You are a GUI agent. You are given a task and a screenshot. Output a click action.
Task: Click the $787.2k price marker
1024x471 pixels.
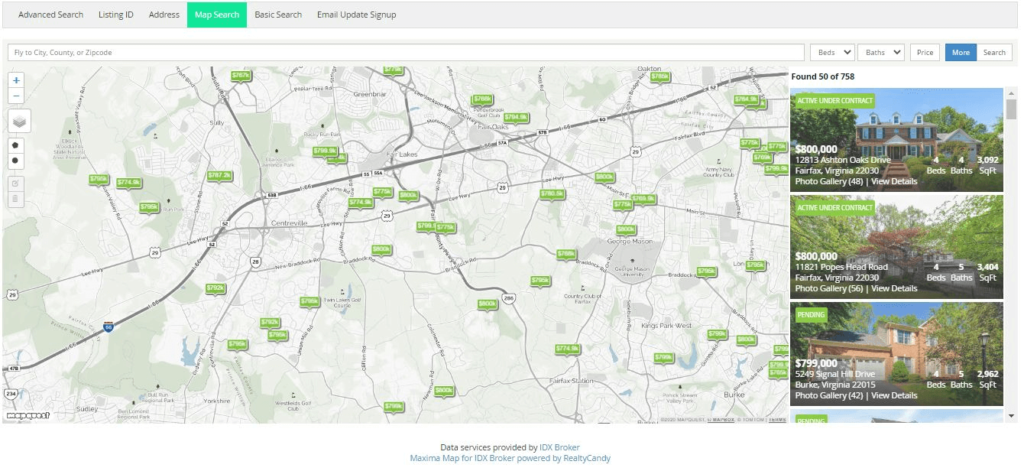tap(219, 176)
